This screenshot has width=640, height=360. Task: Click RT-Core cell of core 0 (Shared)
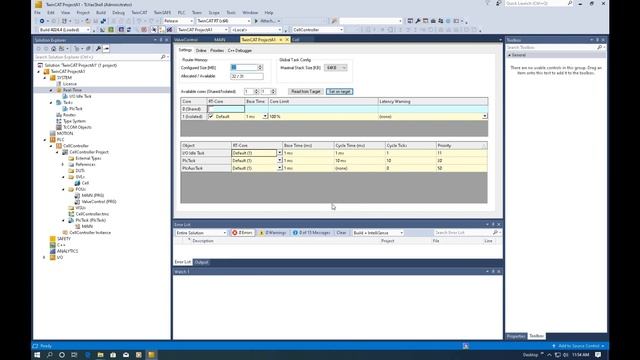pos(226,109)
